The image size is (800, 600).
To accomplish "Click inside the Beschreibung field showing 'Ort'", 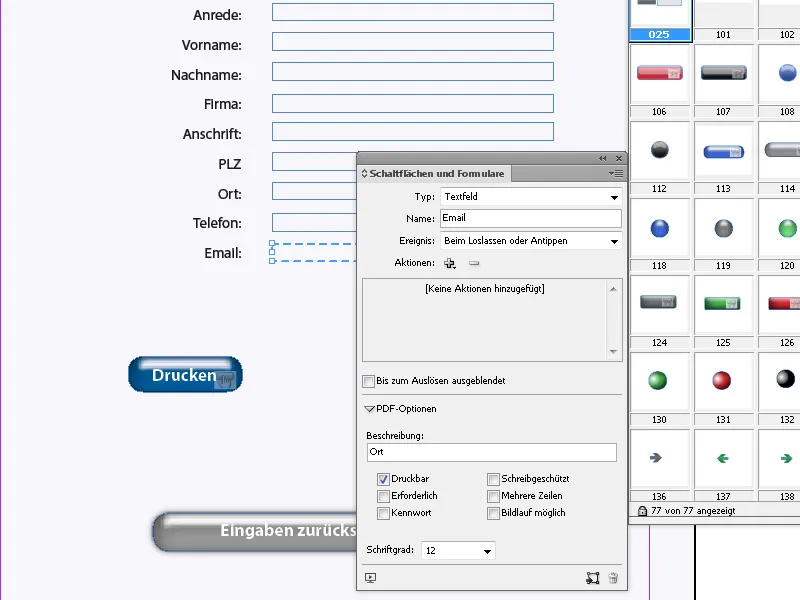I will 491,452.
